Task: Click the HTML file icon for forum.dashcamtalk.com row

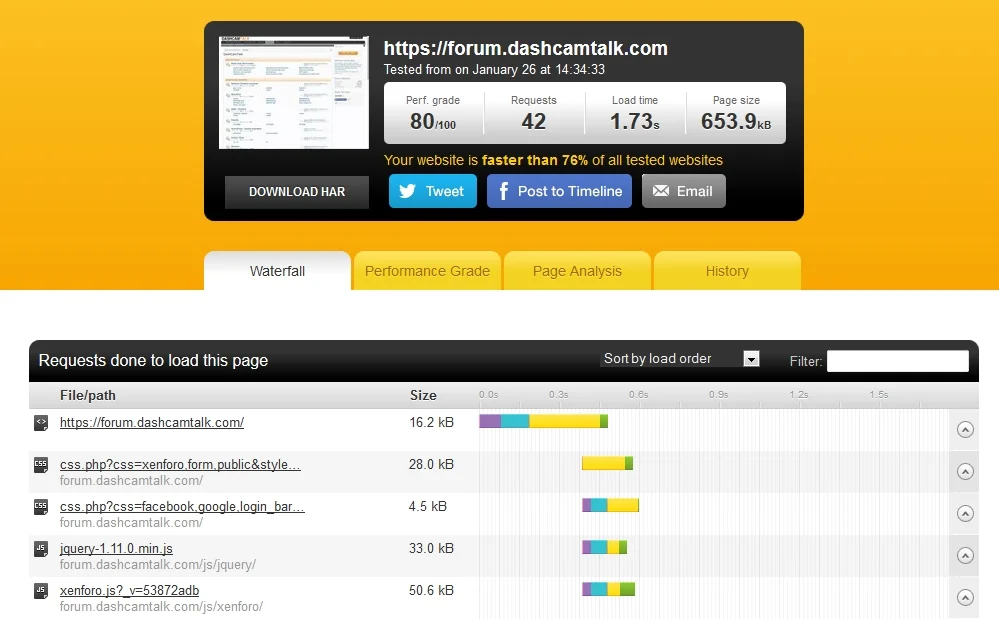Action: (41, 423)
